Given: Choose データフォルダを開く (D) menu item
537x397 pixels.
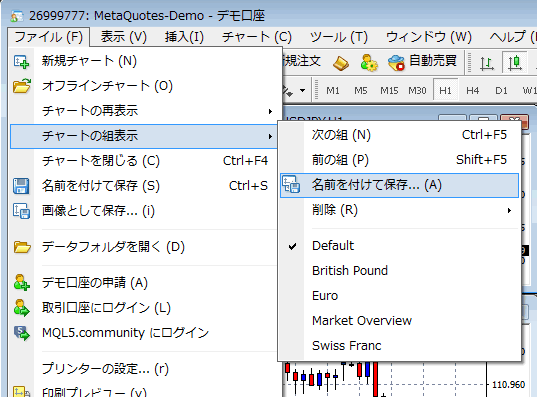Looking at the screenshot, I should tap(143, 247).
